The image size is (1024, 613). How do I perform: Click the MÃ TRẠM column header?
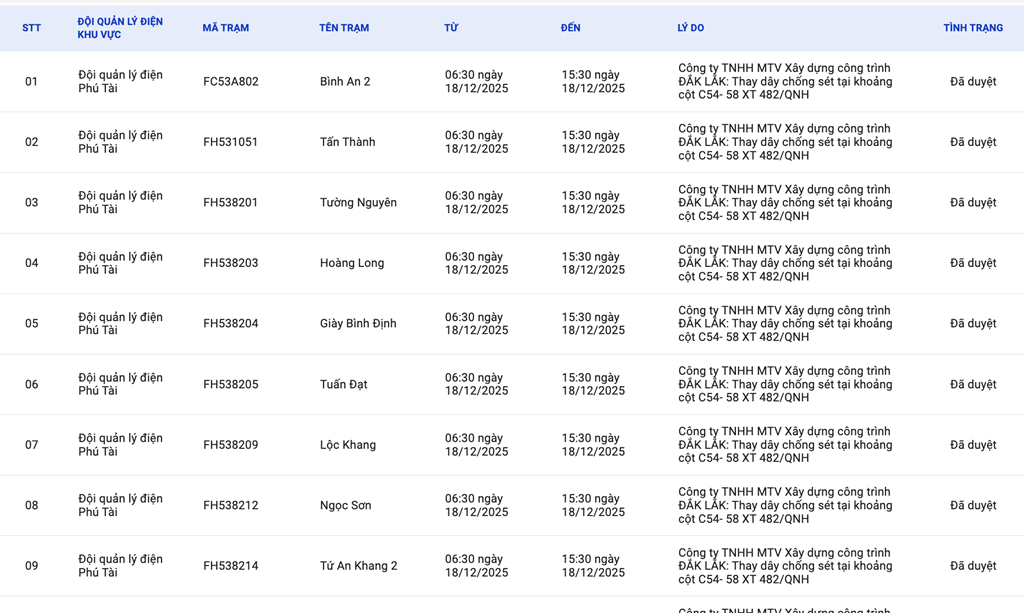tap(225, 28)
